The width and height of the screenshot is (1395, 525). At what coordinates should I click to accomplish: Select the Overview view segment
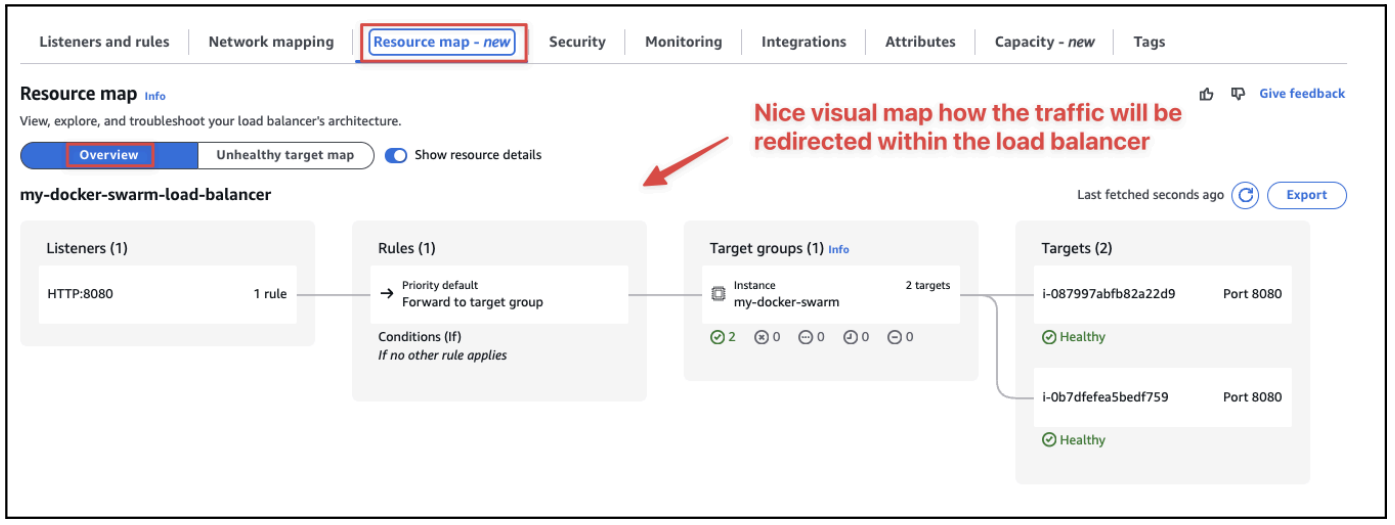[x=109, y=155]
